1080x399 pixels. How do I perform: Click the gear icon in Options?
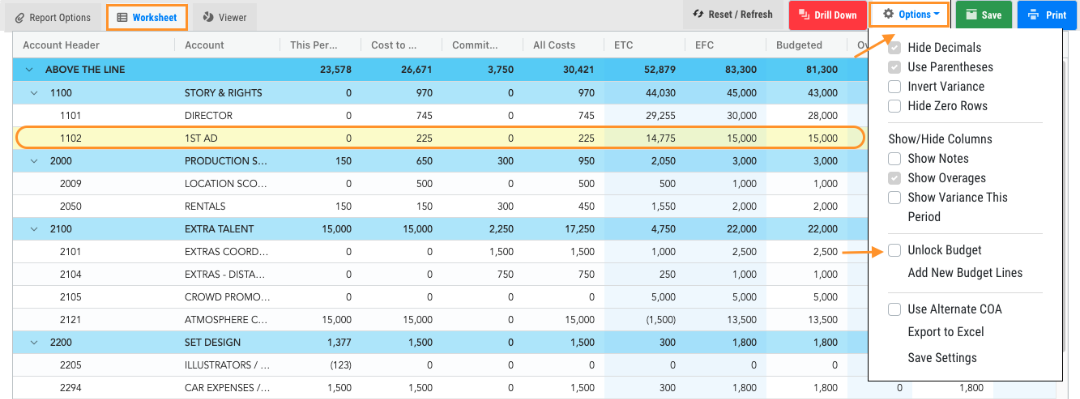click(x=889, y=14)
